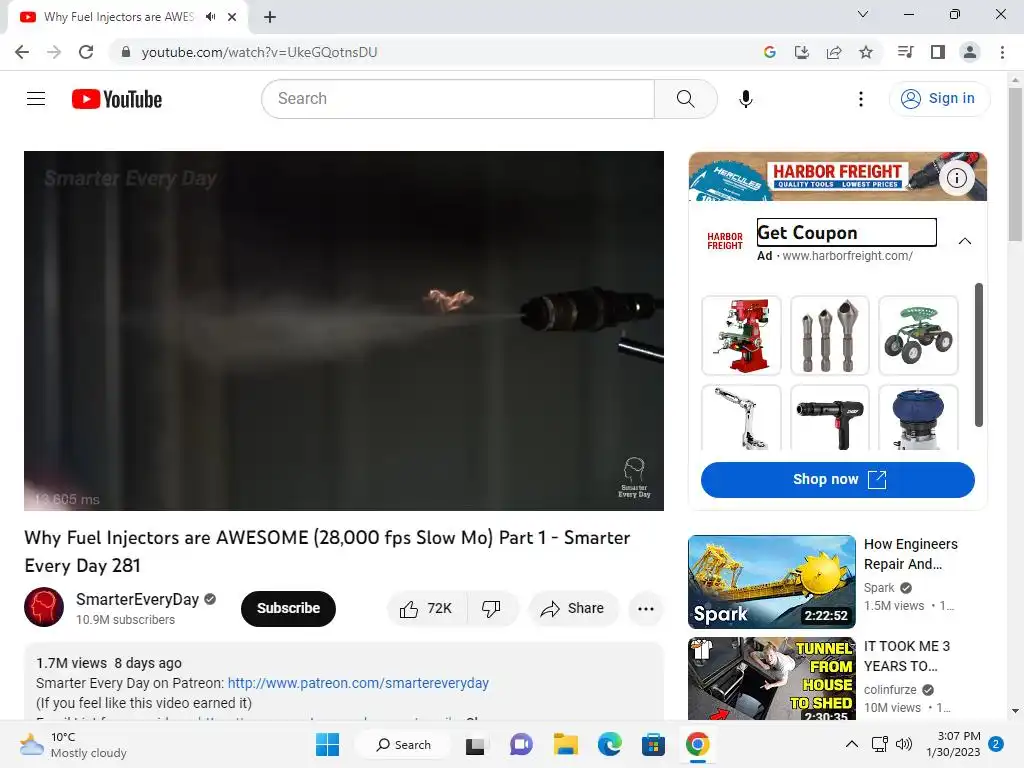Open How Engineers Repair video thumbnail
The image size is (1024, 768).
coord(771,582)
